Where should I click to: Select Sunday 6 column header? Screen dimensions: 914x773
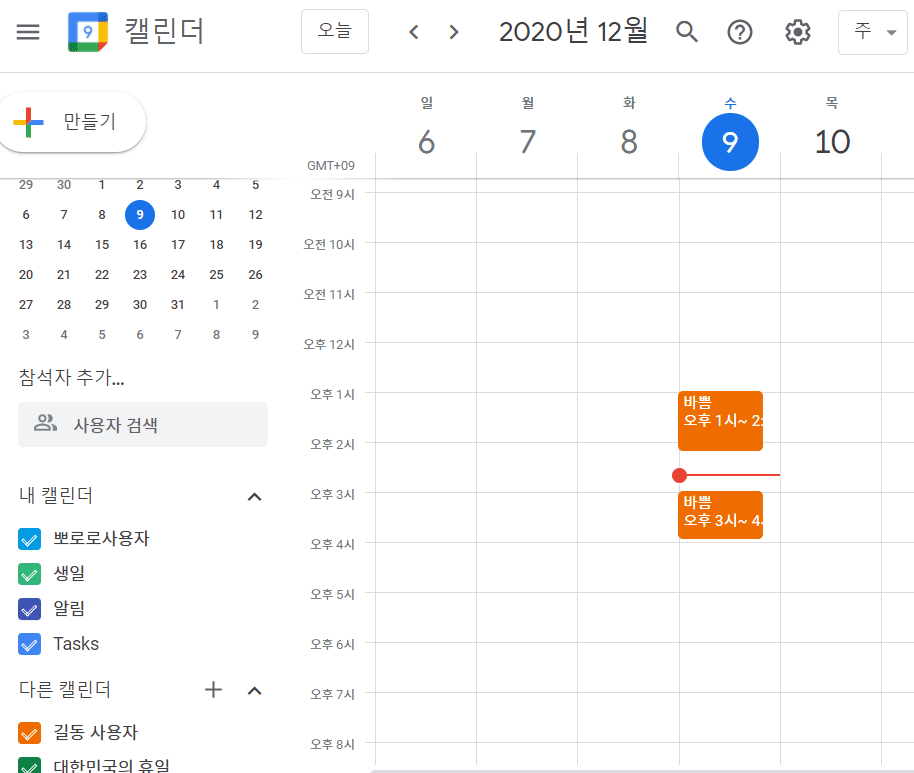[x=427, y=142]
